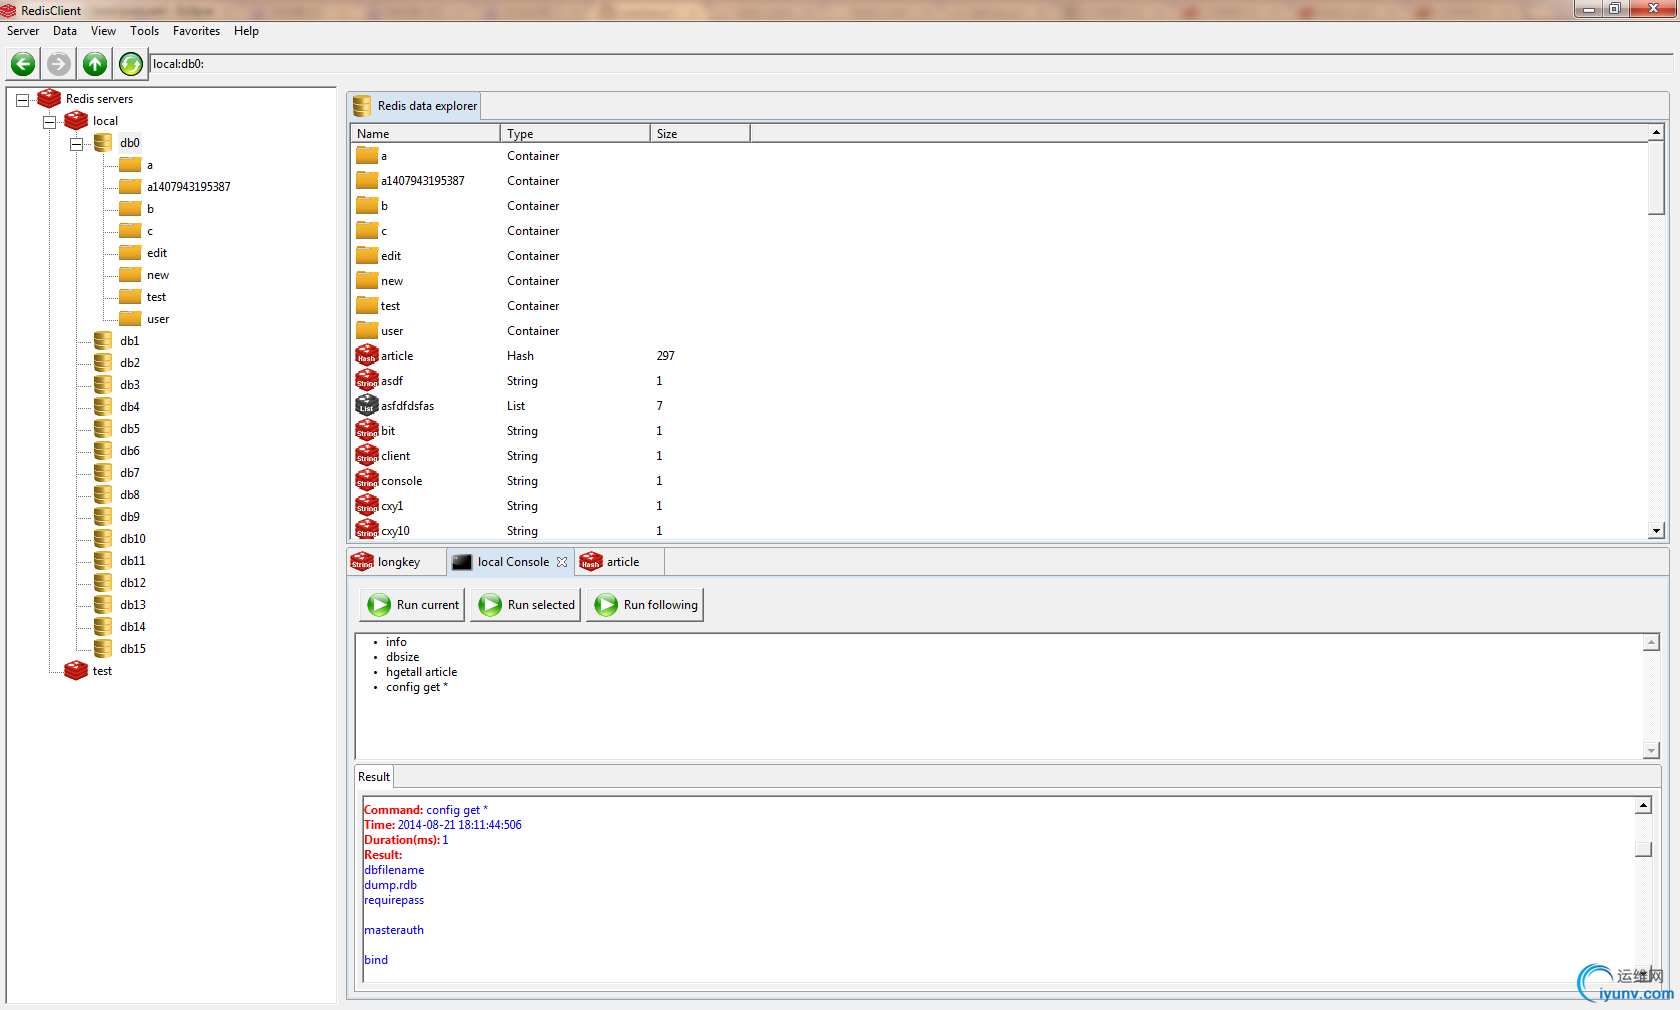
Task: Collapse the db0 database node
Action: click(x=76, y=144)
